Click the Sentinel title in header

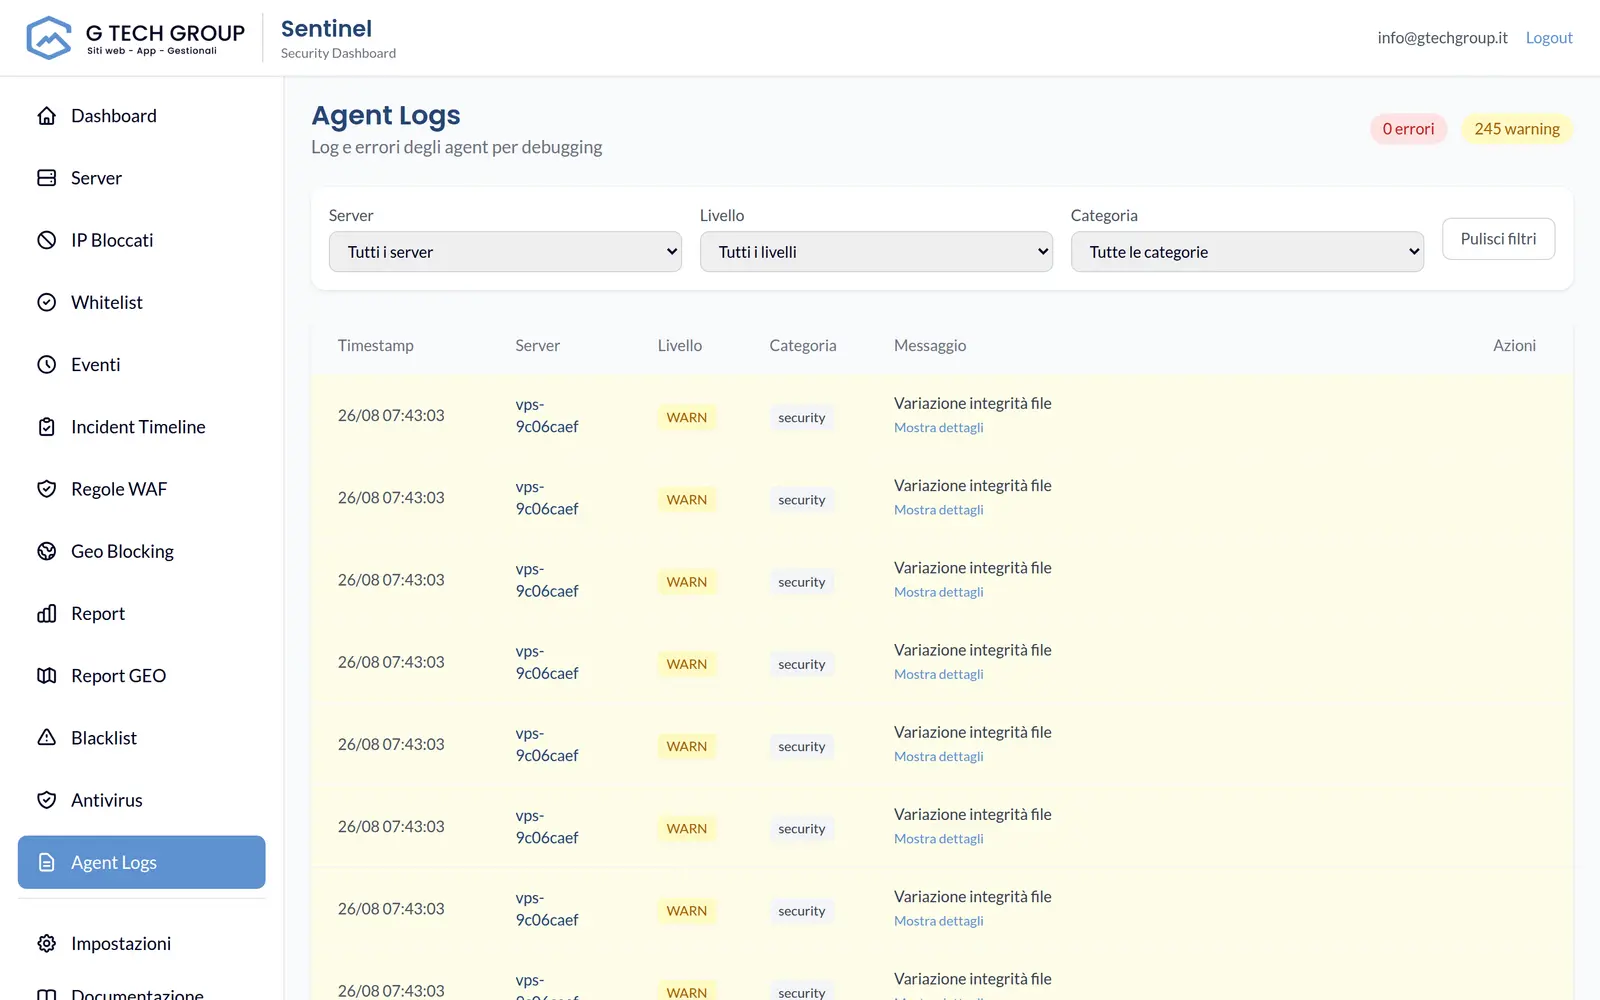coord(326,29)
